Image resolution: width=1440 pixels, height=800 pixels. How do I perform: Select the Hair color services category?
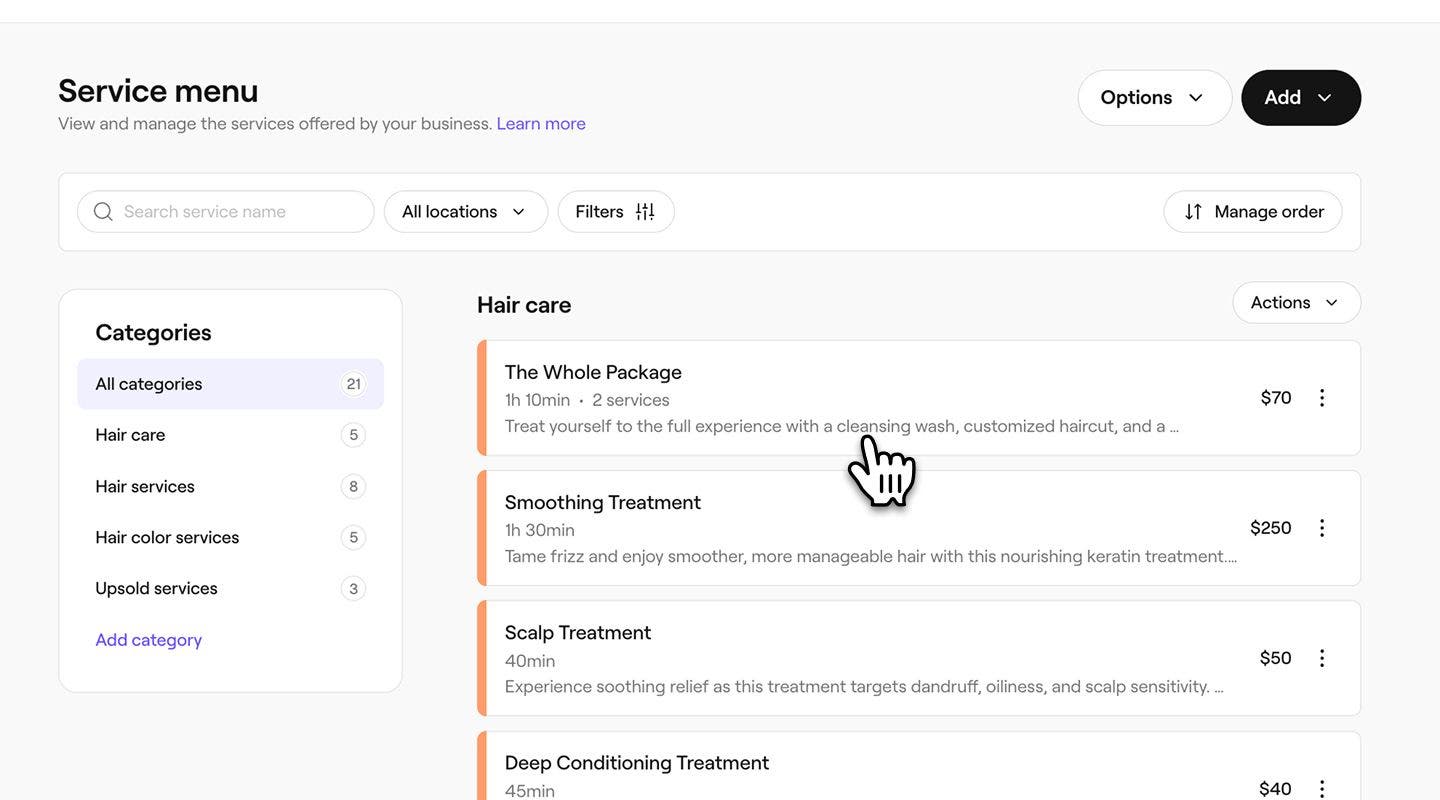[167, 538]
